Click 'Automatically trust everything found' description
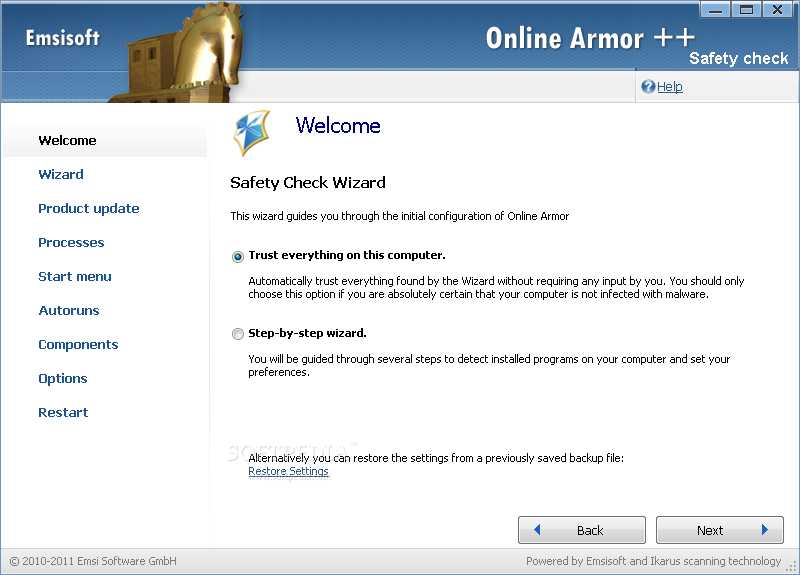The height and width of the screenshot is (575, 800). pos(496,288)
